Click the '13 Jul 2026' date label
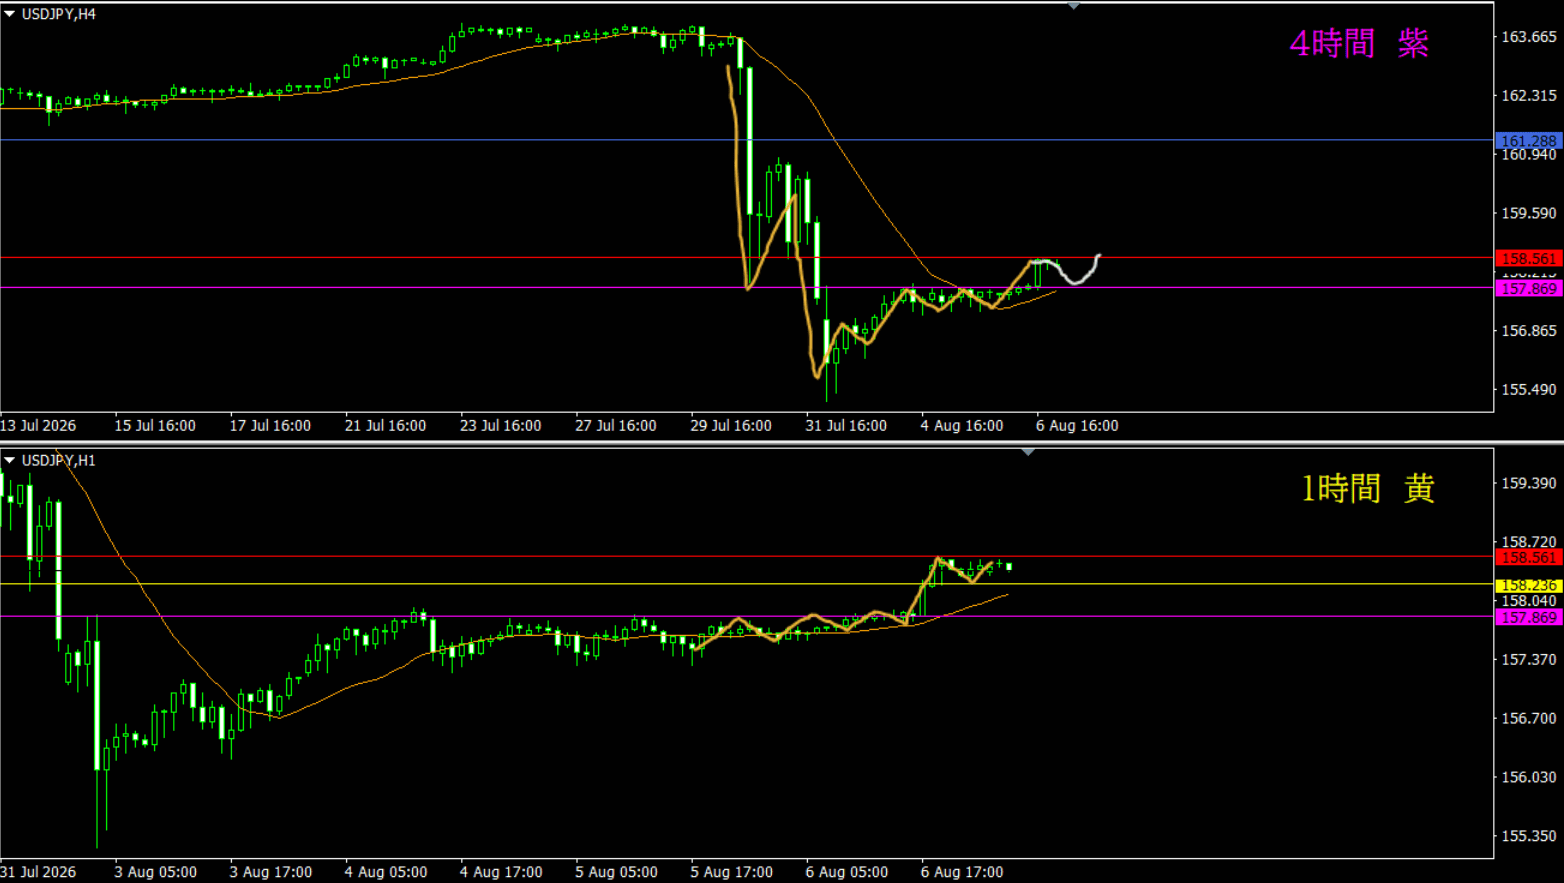 [x=38, y=425]
